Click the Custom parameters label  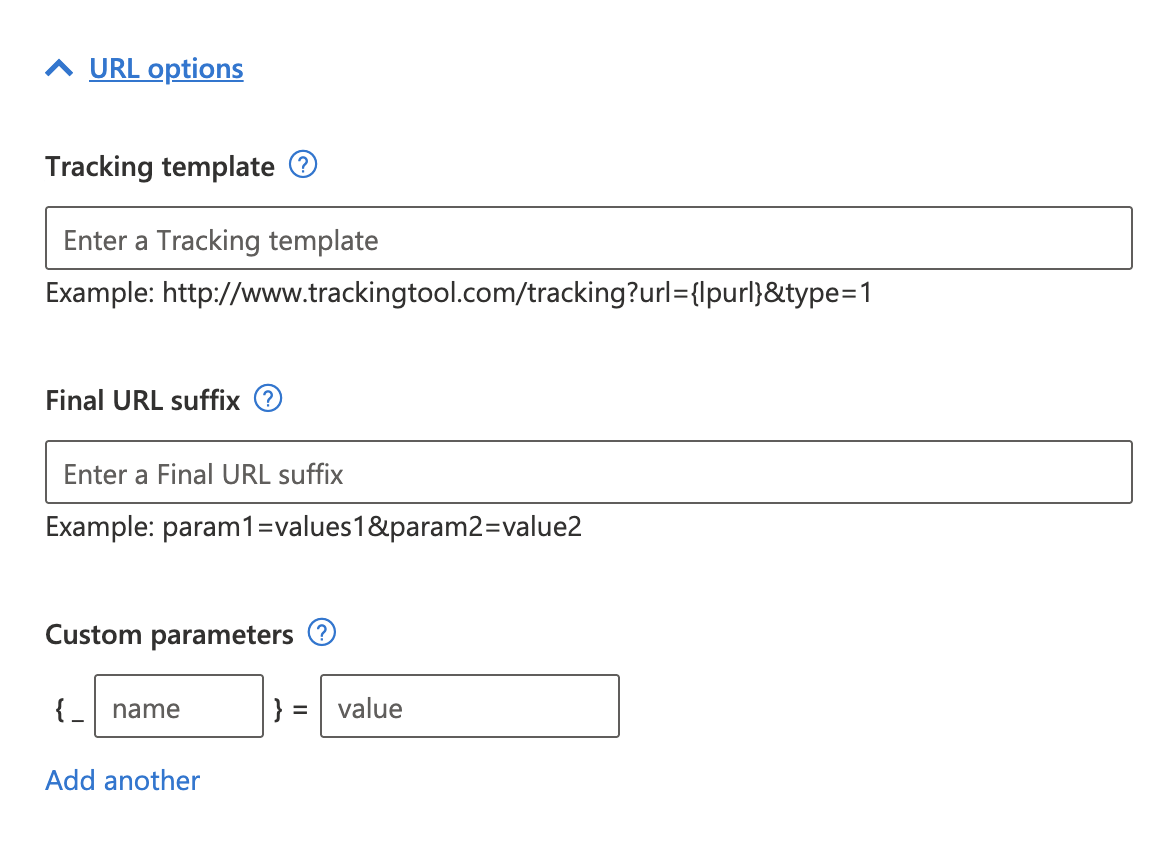(x=169, y=635)
